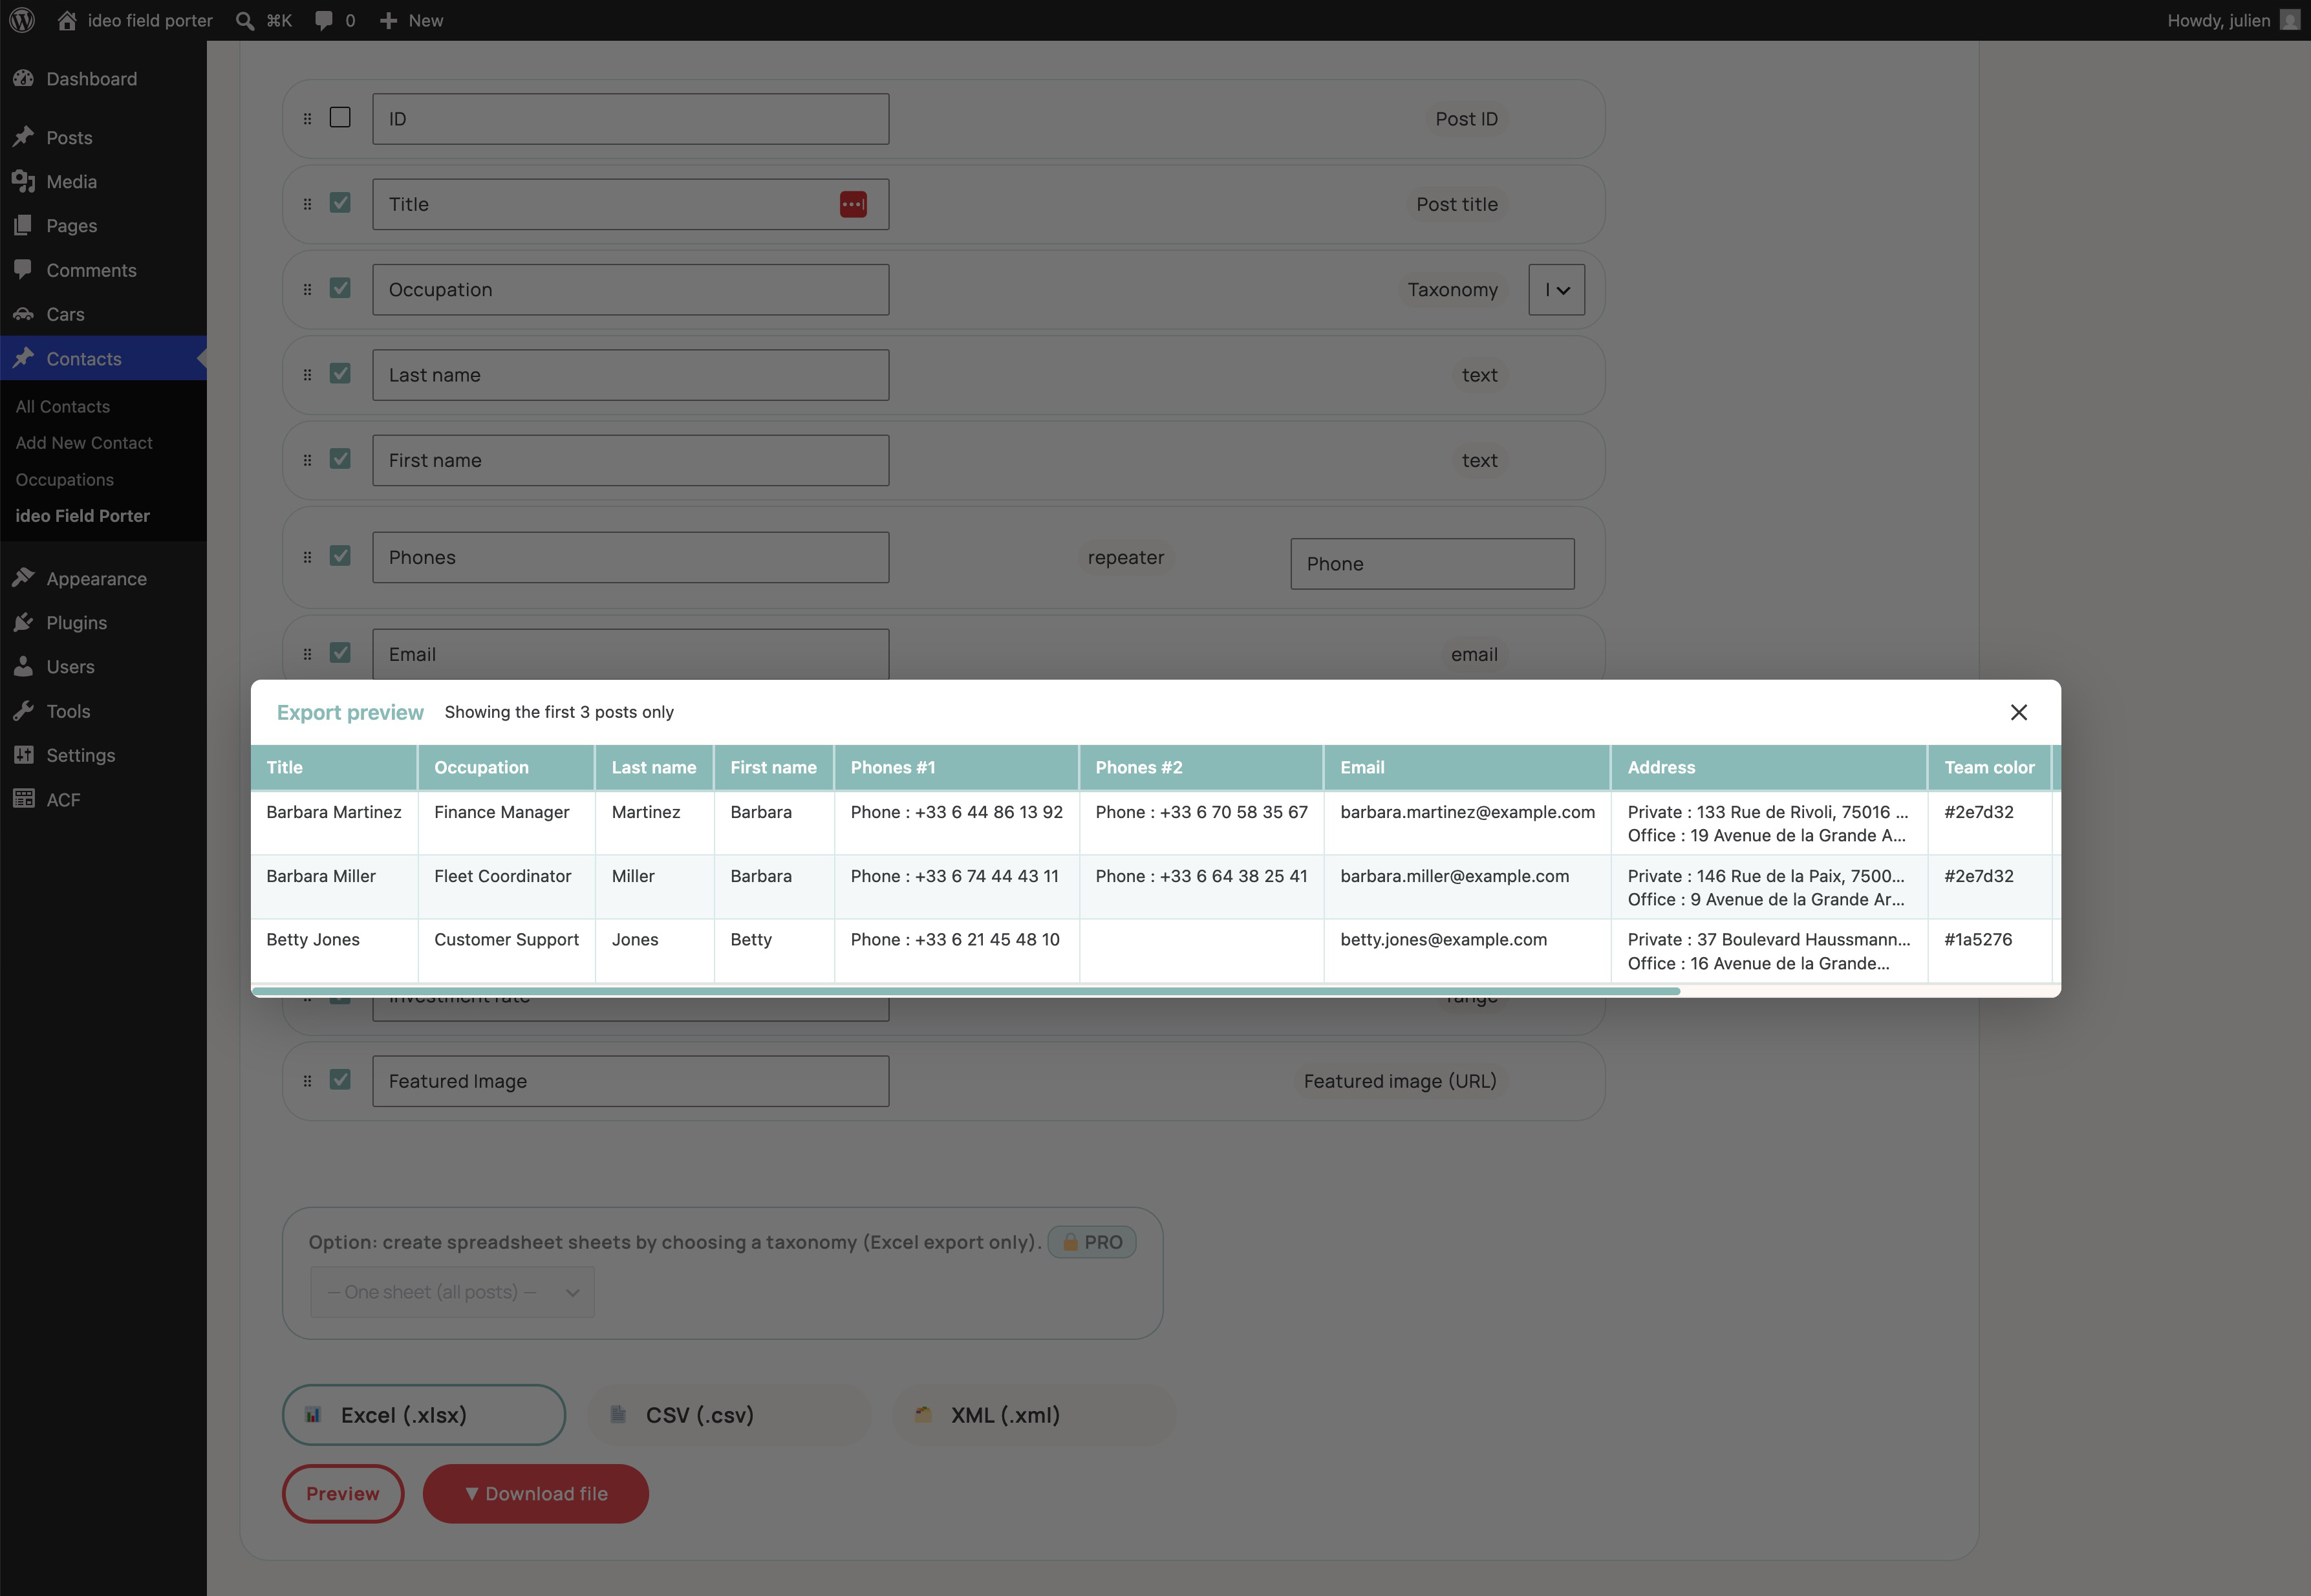The width and height of the screenshot is (2311, 1596).
Task: Close the Export preview panel
Action: click(x=2019, y=712)
